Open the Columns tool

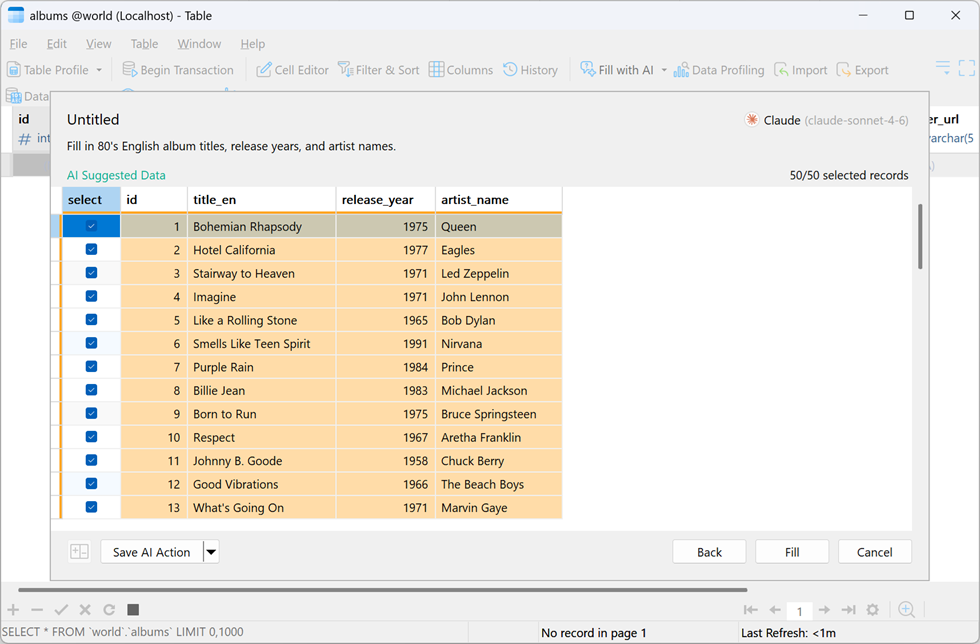point(461,70)
